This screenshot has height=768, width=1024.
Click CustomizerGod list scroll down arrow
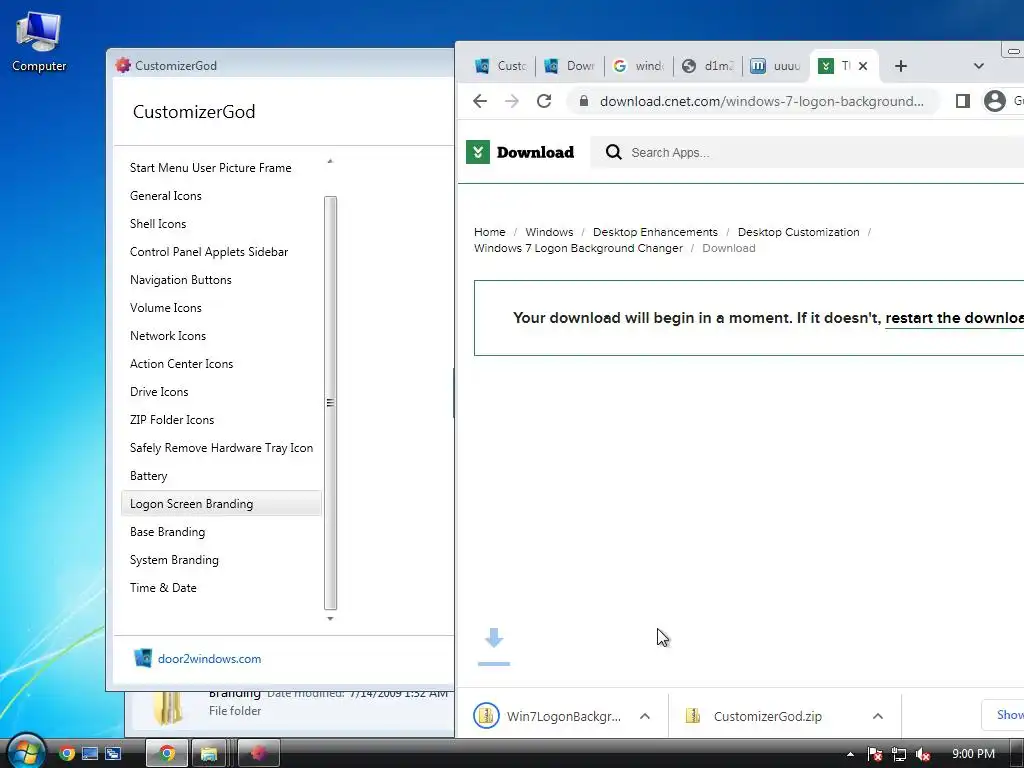tap(330, 618)
